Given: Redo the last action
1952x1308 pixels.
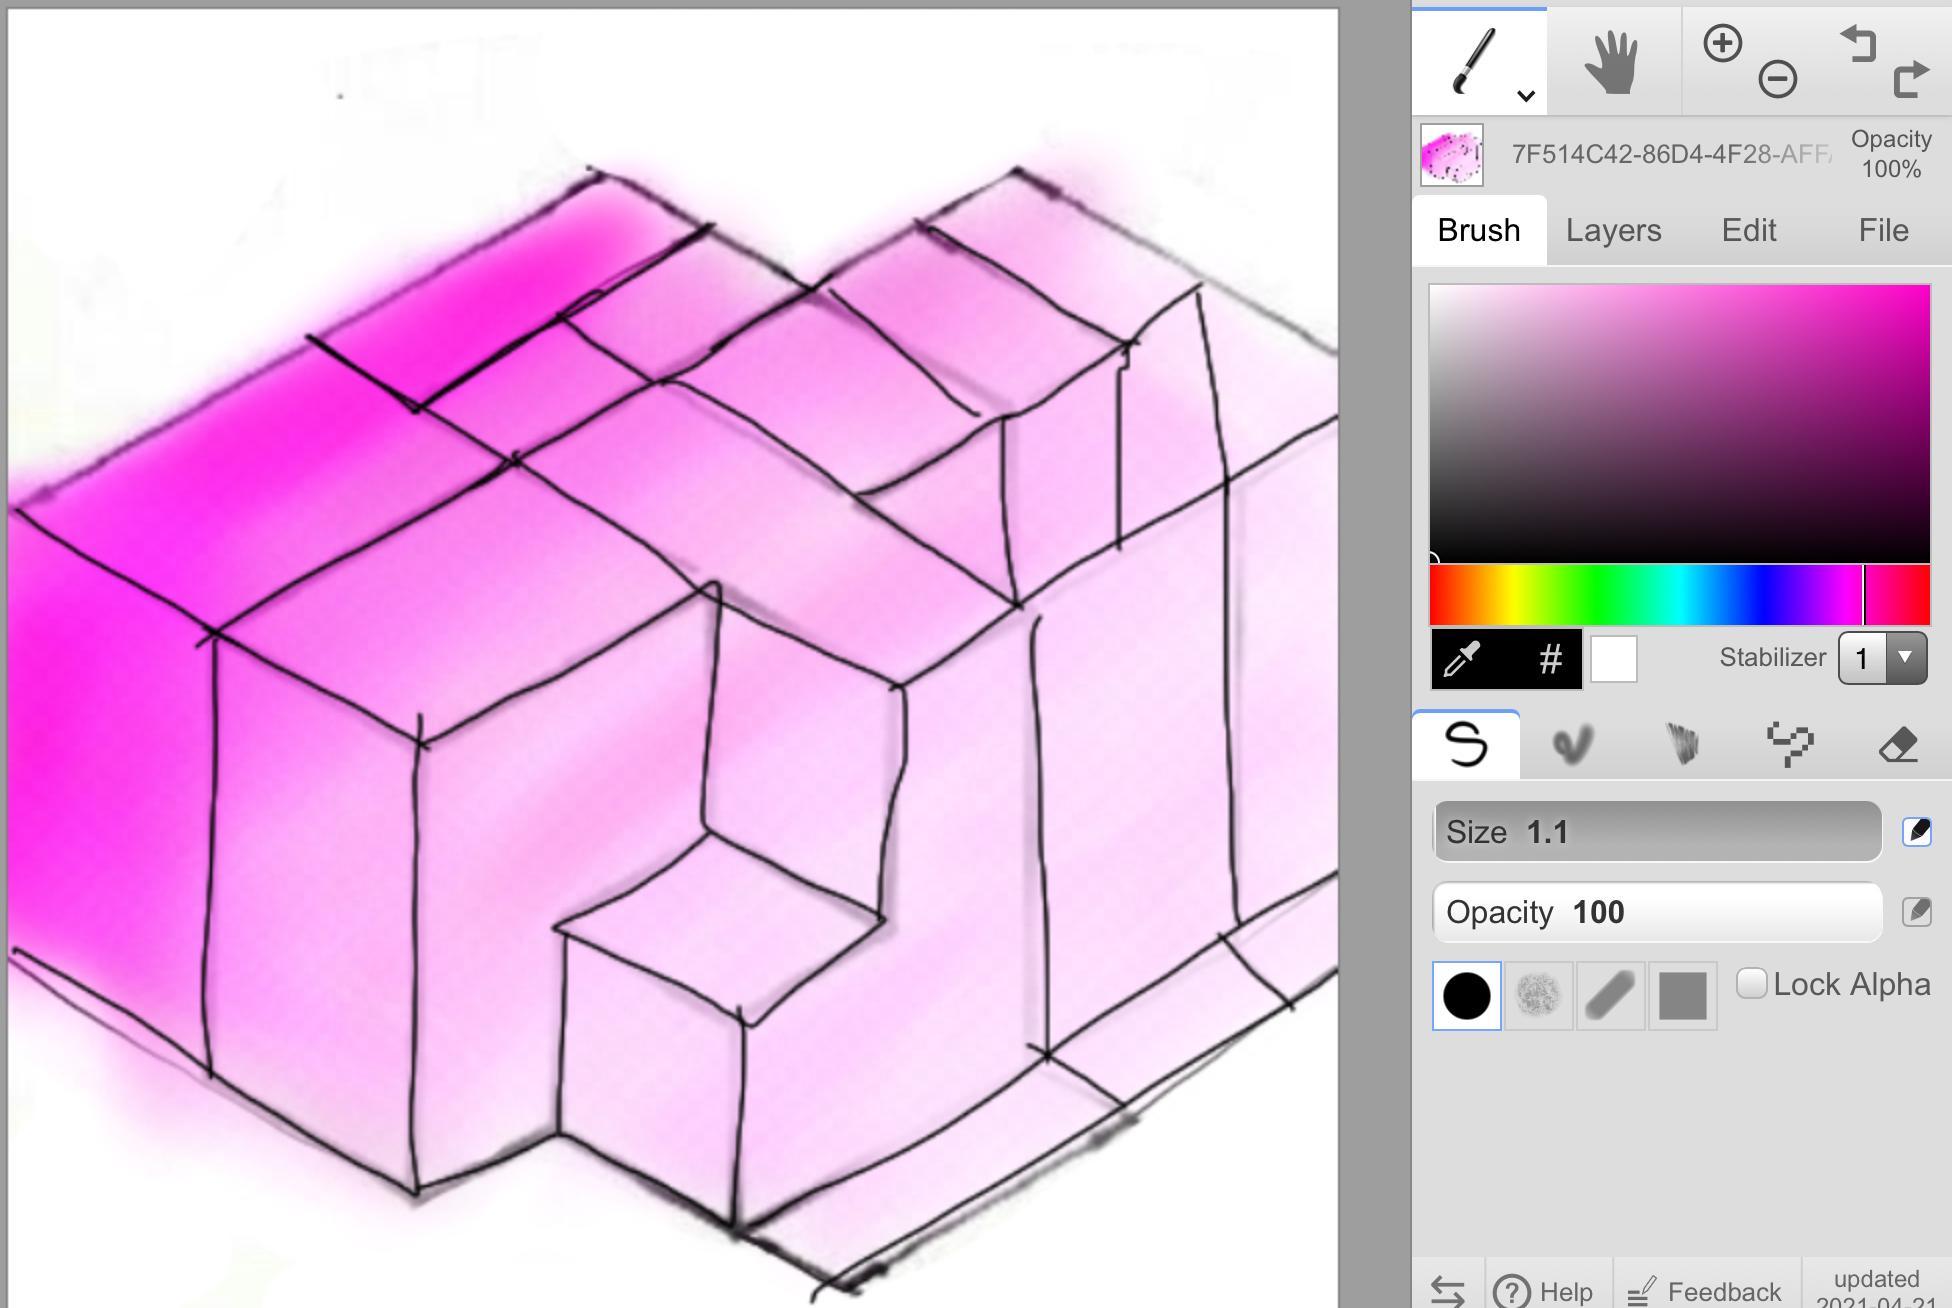Looking at the screenshot, I should (x=1910, y=79).
